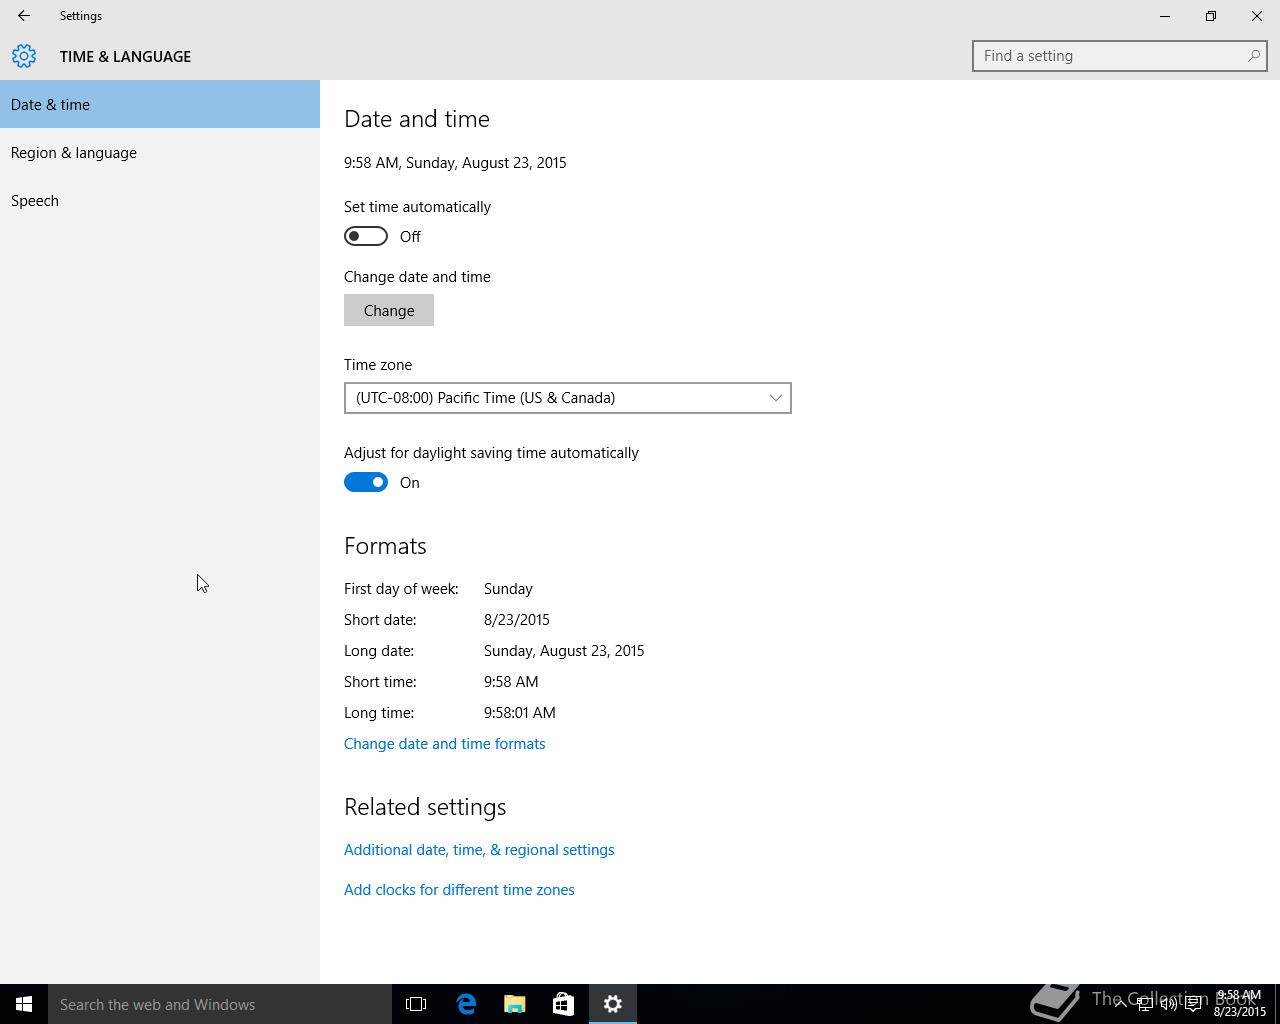Open File Explorer from the taskbar
This screenshot has width=1280, height=1024.
point(515,1004)
